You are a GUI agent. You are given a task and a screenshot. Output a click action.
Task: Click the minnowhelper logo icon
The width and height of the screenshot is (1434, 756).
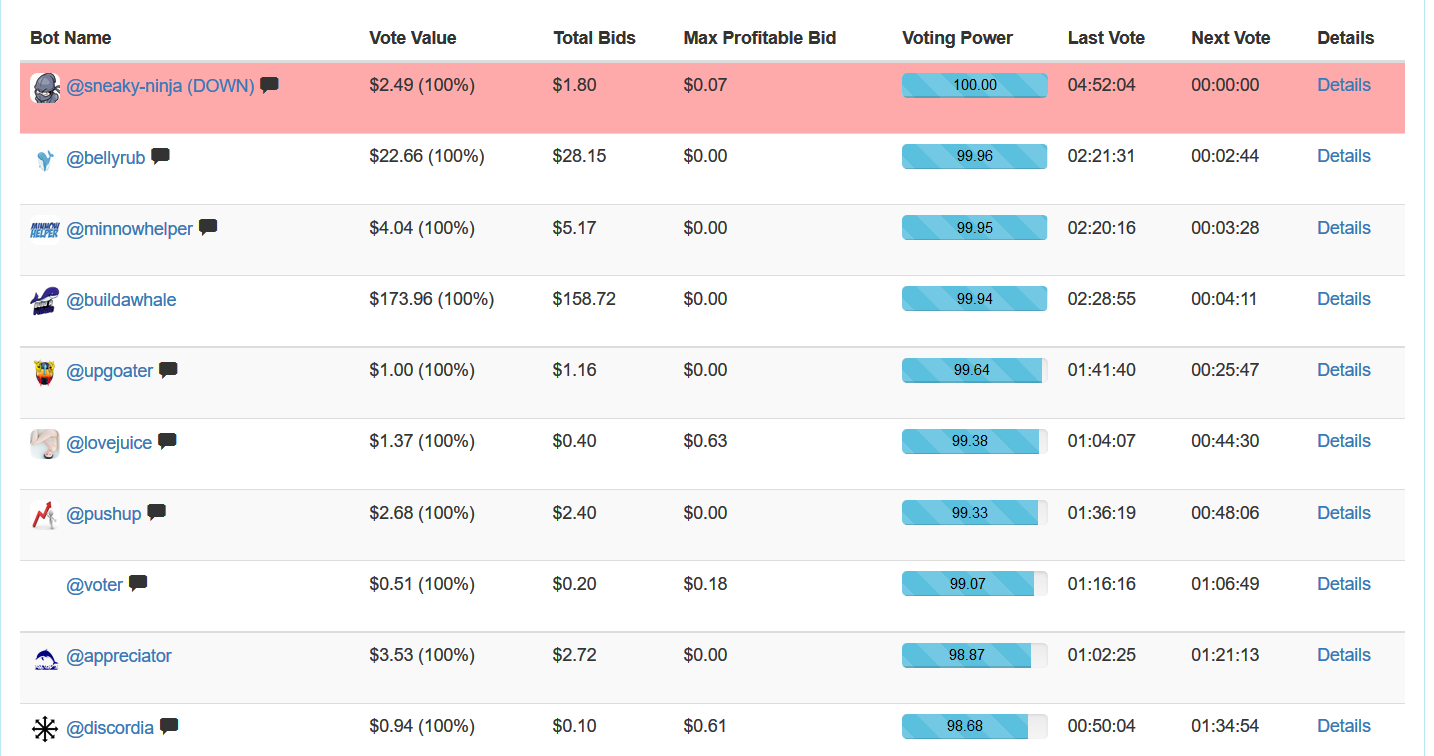point(45,229)
